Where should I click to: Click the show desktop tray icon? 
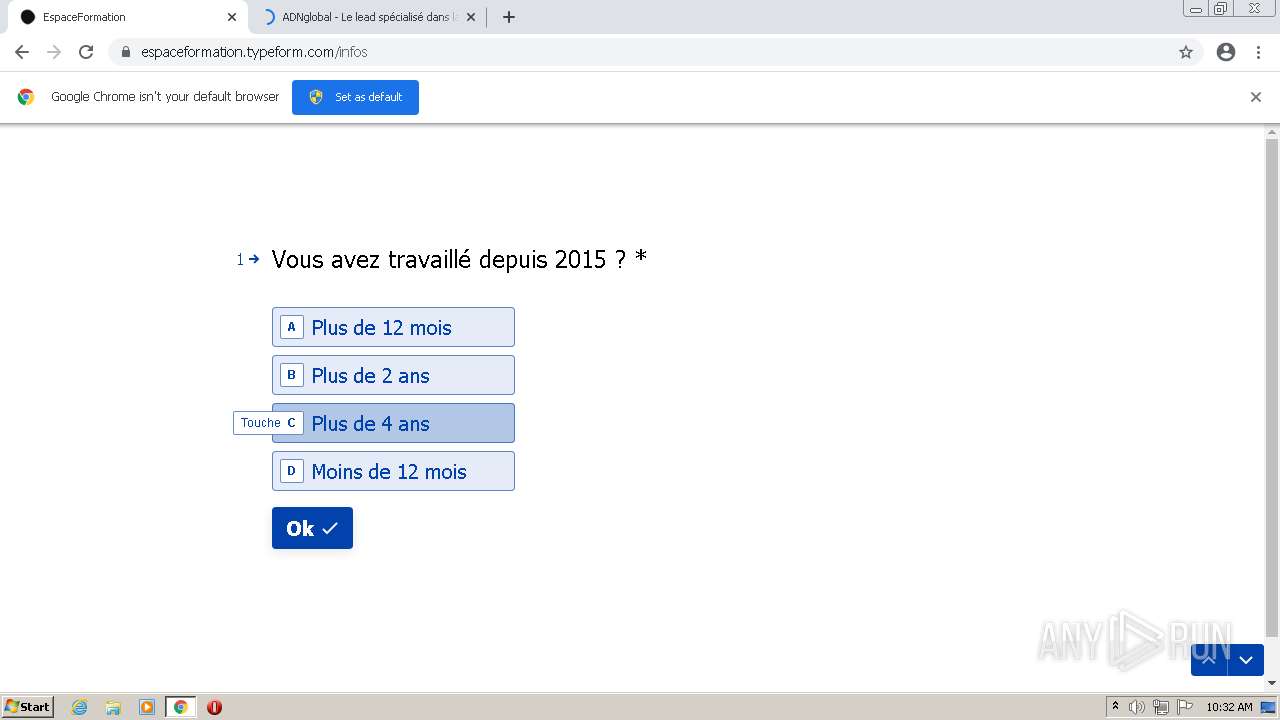pyautogui.click(x=1268, y=707)
